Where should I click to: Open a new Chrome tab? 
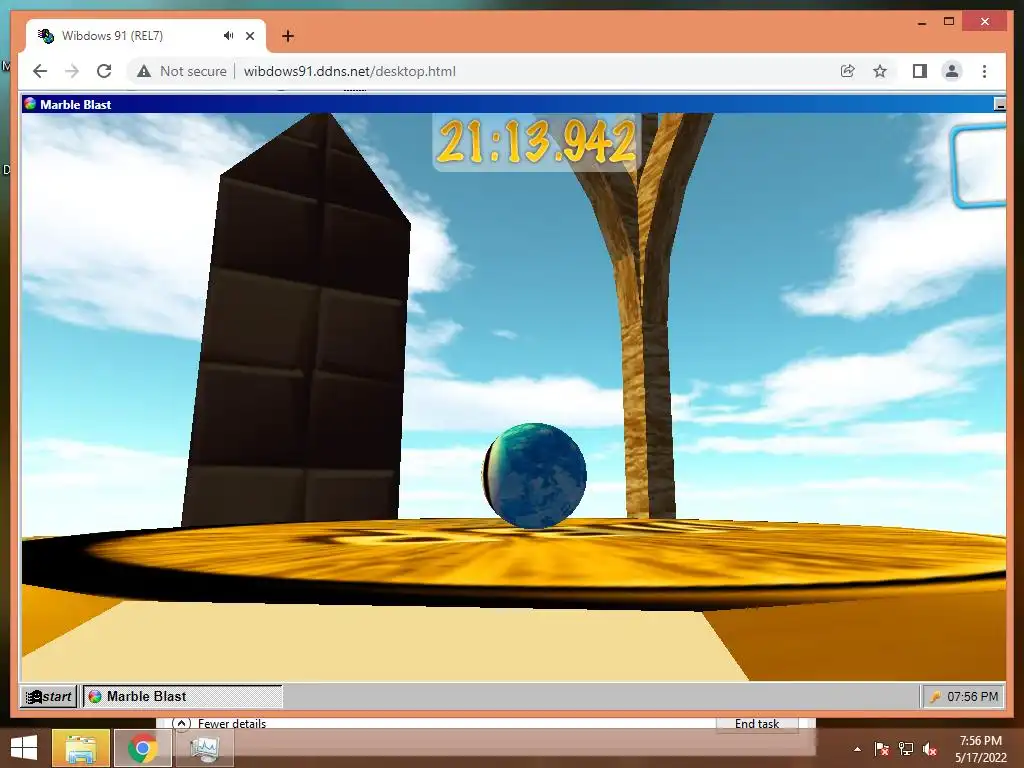tap(288, 36)
